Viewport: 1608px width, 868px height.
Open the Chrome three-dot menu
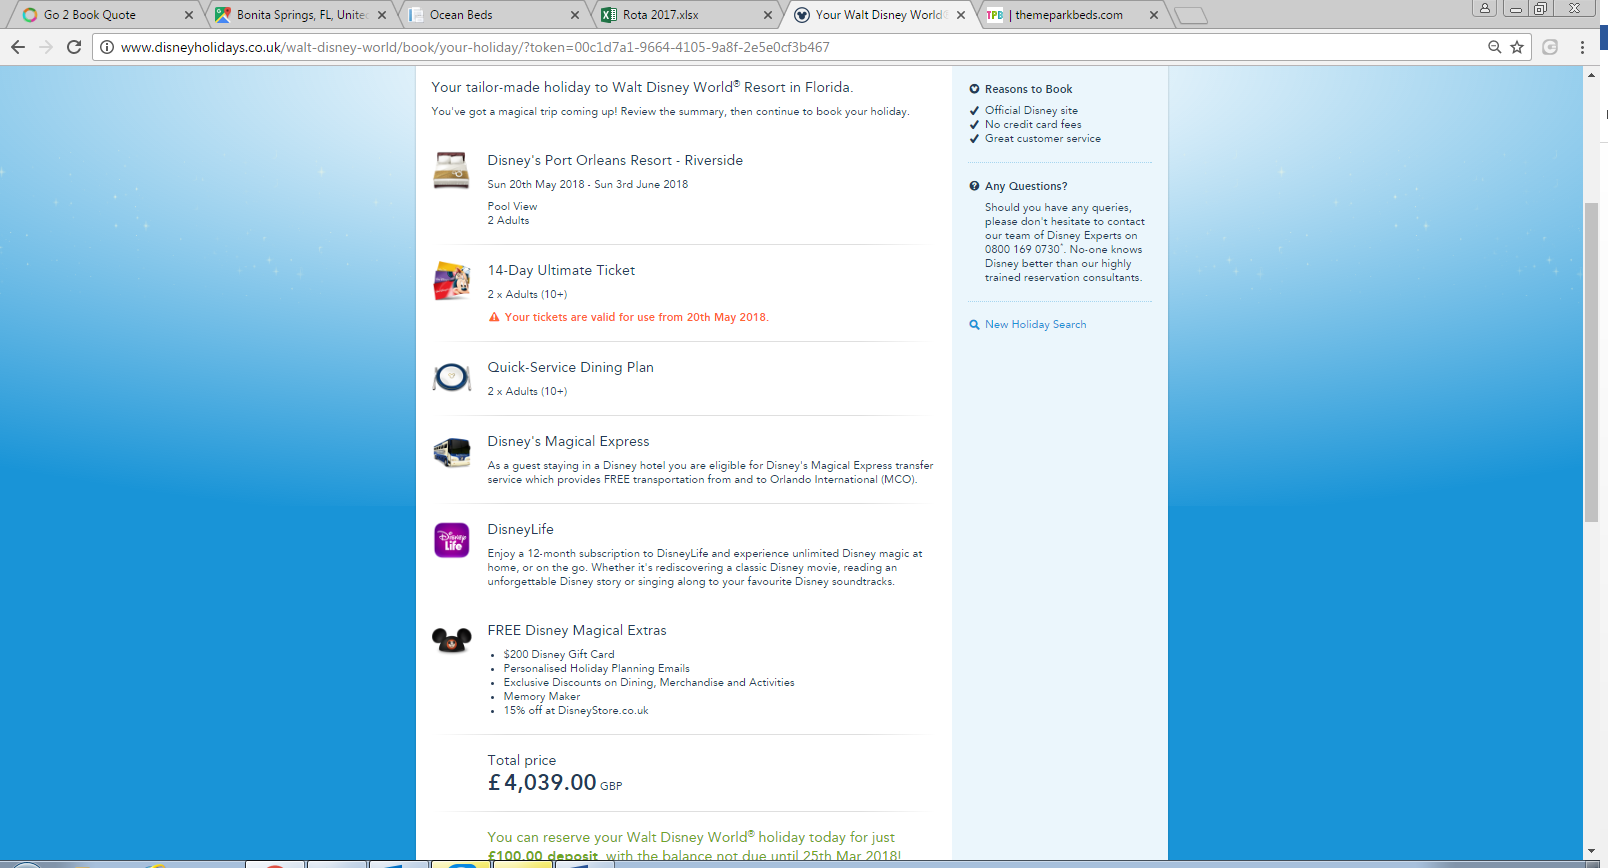(1582, 47)
